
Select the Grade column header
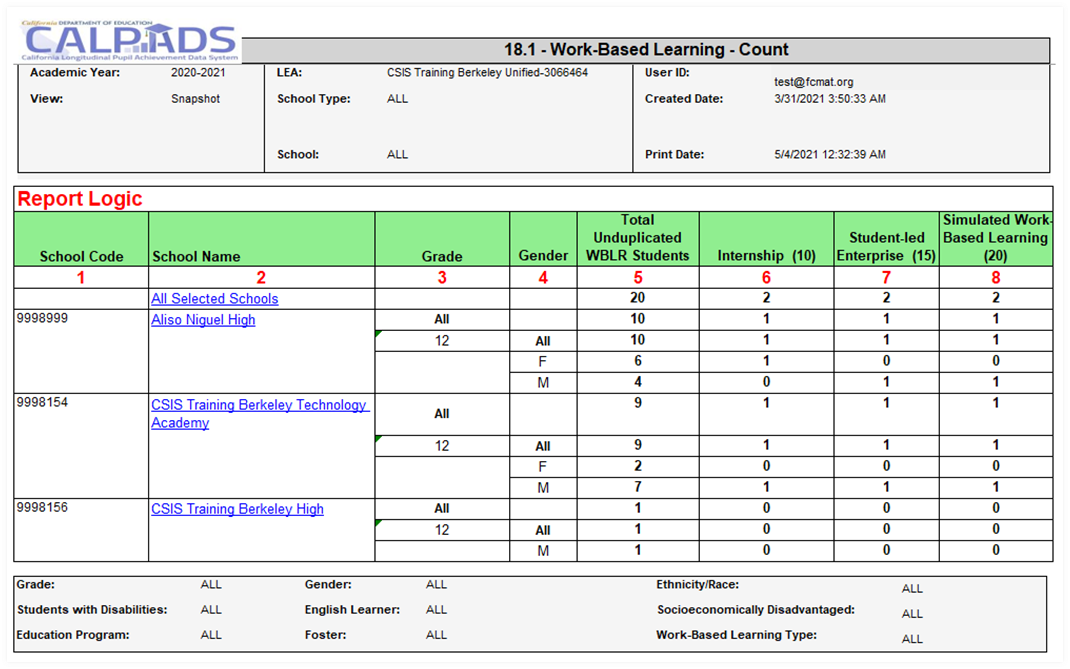[441, 256]
